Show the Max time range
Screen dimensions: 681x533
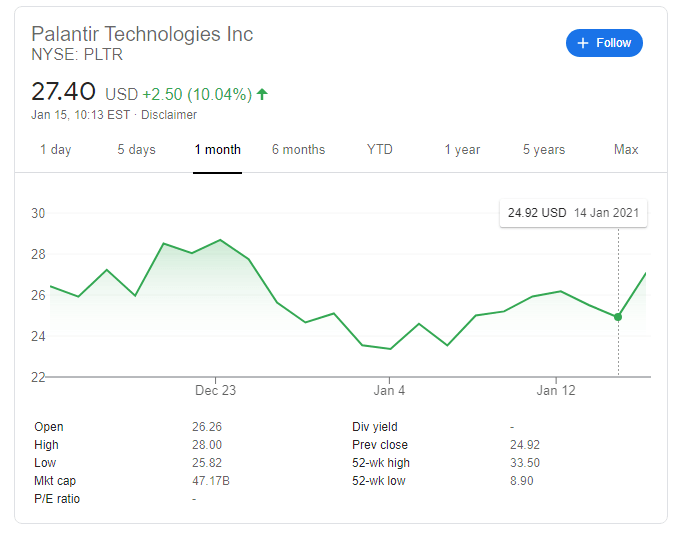point(626,150)
